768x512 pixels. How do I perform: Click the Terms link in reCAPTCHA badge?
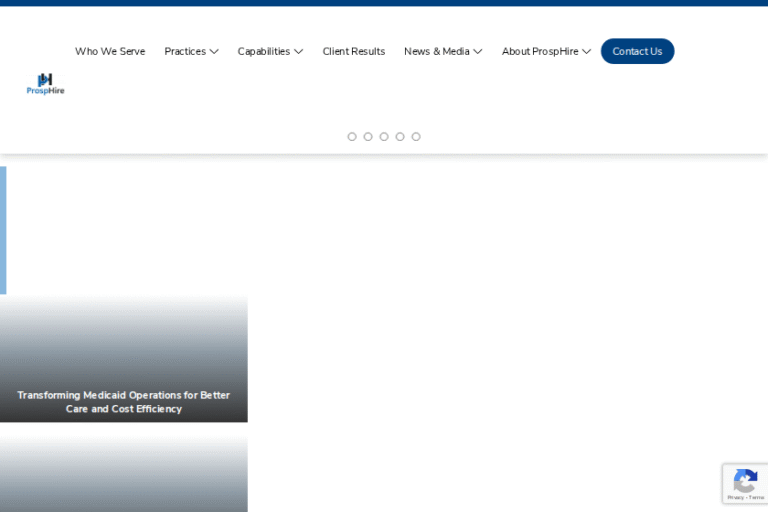click(x=756, y=497)
